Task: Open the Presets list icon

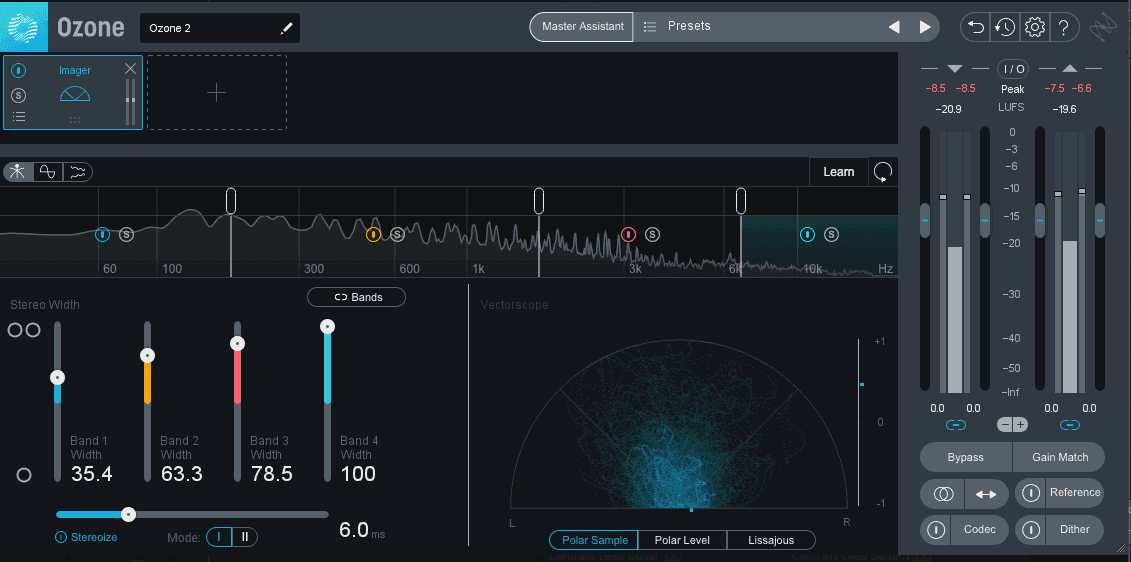Action: [x=649, y=27]
